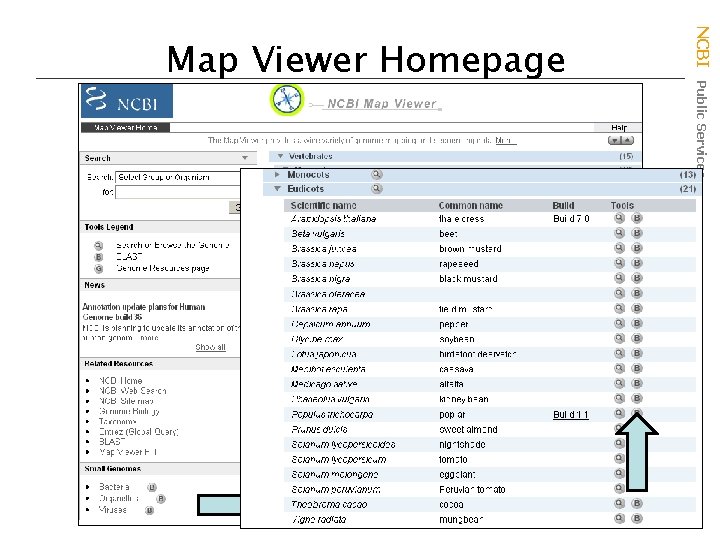
Task: BLAST icon next to Organelles
Action: tap(161, 499)
